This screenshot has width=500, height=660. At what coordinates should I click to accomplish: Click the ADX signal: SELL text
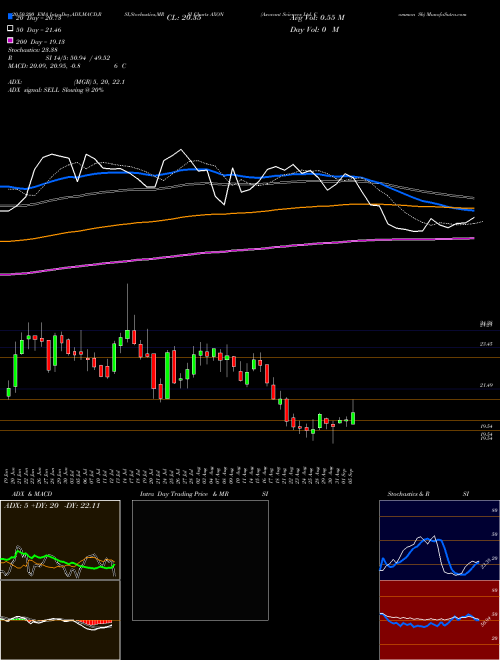click(56, 90)
